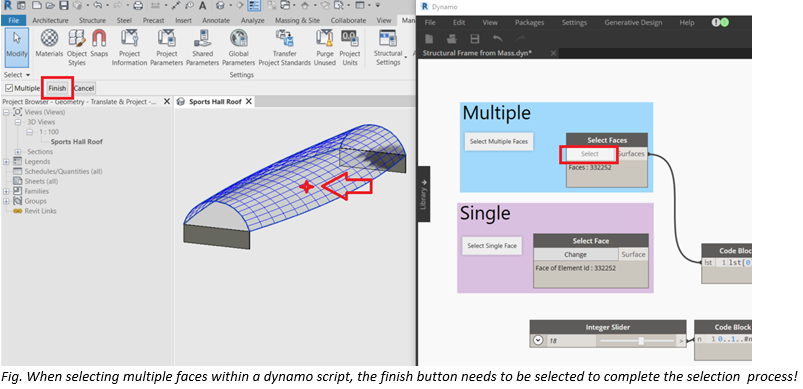803x389 pixels.
Task: Open Structural Settings
Action: click(x=388, y=47)
